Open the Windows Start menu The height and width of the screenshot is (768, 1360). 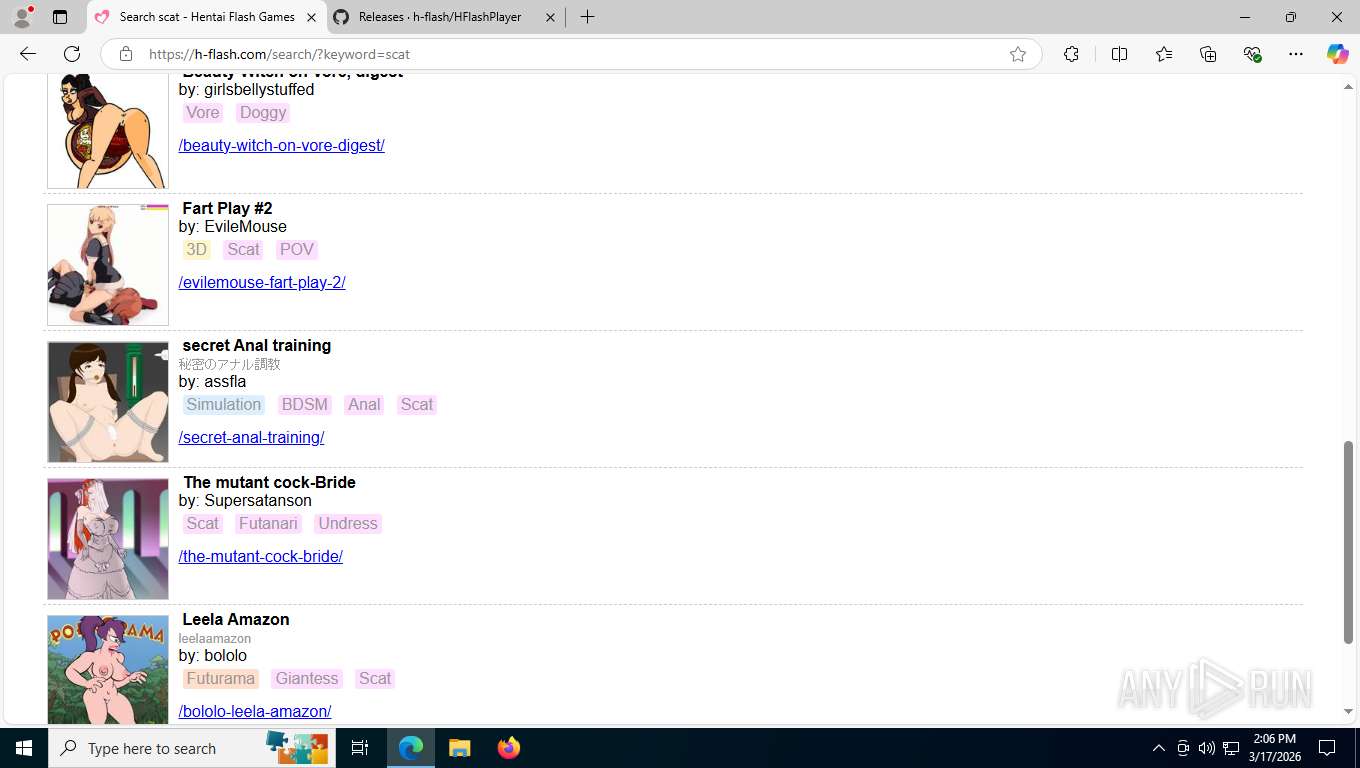pyautogui.click(x=24, y=748)
